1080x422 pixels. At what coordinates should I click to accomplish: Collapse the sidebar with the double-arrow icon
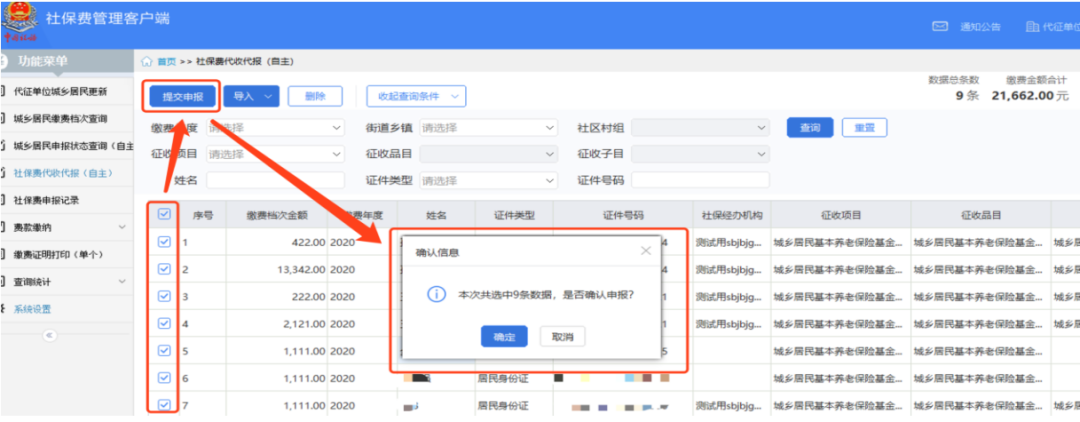click(50, 335)
